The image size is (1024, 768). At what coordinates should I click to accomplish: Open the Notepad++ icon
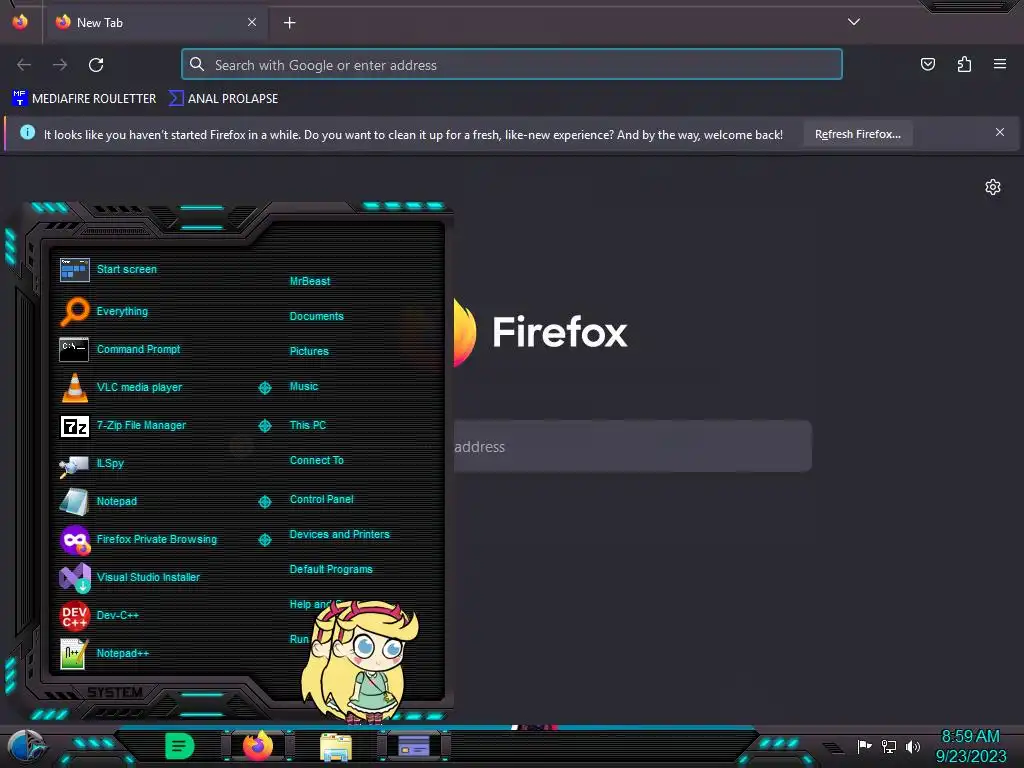74,653
